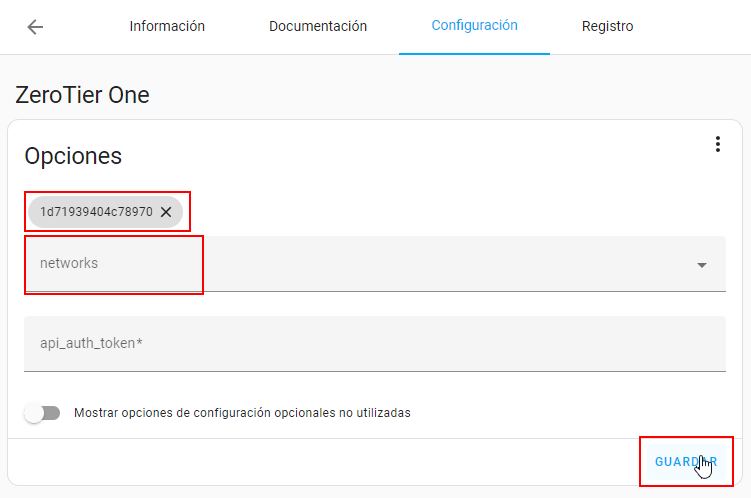Image resolution: width=751 pixels, height=498 pixels.
Task: Click the 'networks' placeholder label
Action: 69,263
